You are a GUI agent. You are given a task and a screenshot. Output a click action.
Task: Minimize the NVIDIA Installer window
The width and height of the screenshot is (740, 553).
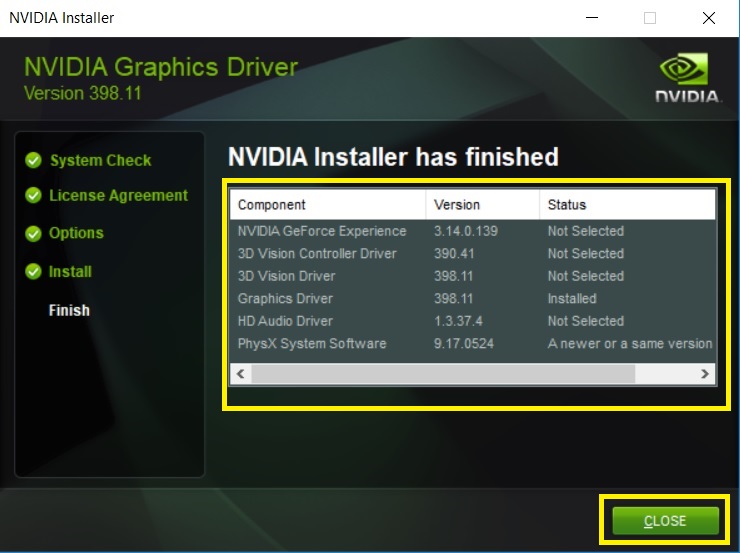pos(592,18)
